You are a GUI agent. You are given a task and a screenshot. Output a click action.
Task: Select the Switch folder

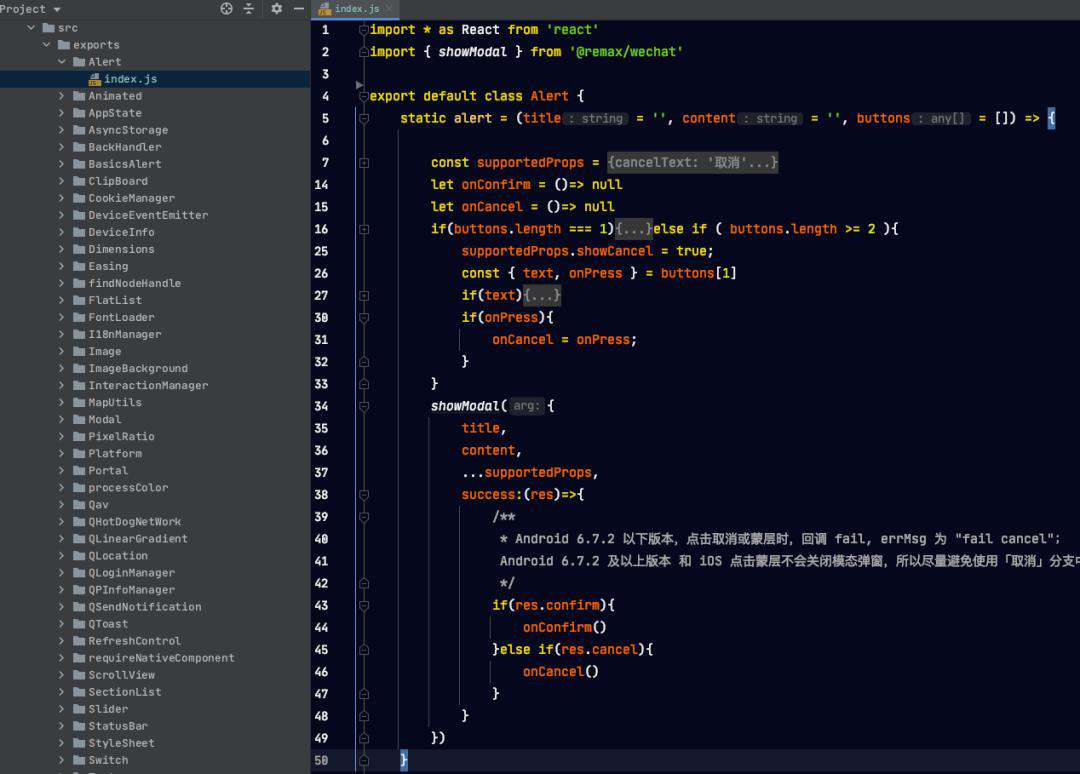(107, 760)
